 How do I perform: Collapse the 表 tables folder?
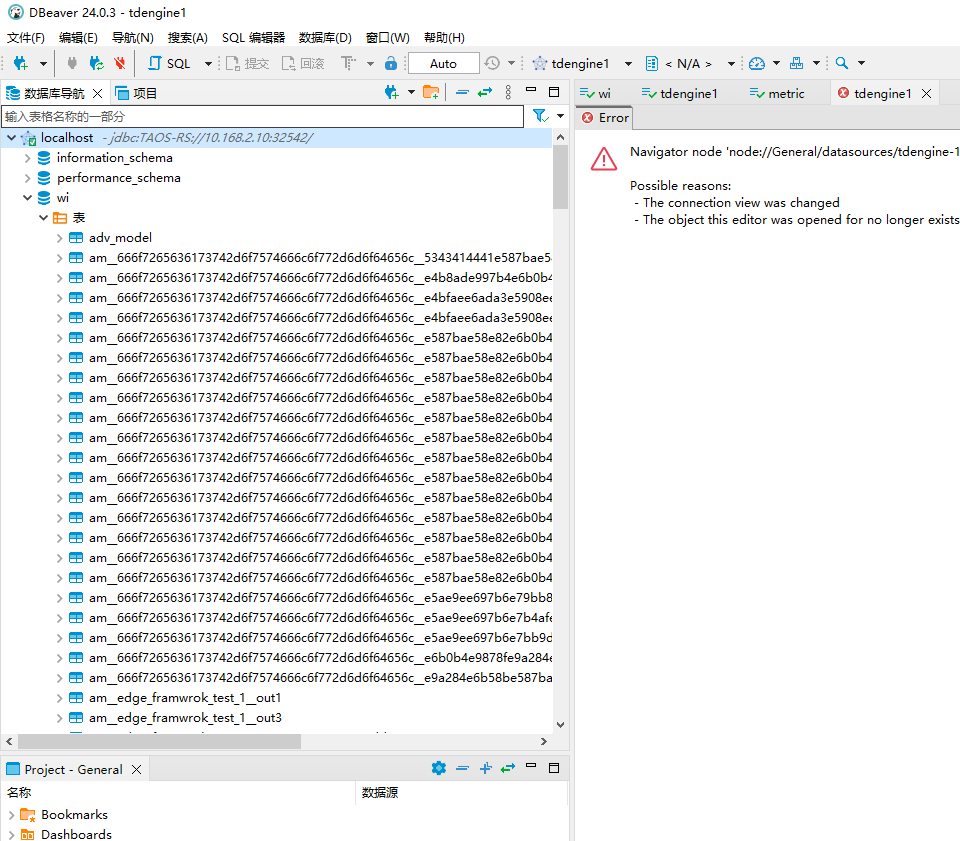pos(43,218)
